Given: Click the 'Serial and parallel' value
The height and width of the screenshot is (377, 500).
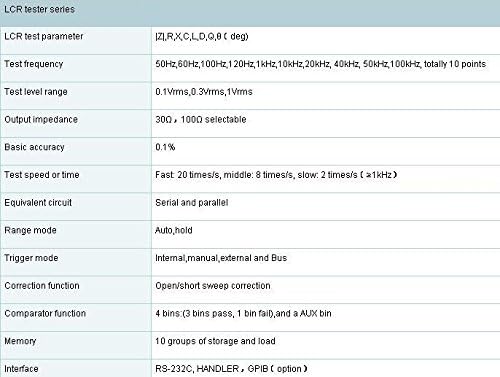Looking at the screenshot, I should [x=192, y=202].
